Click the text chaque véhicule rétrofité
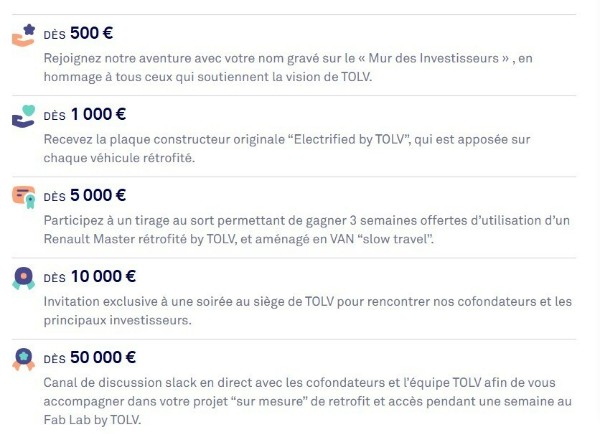 [x=119, y=158]
